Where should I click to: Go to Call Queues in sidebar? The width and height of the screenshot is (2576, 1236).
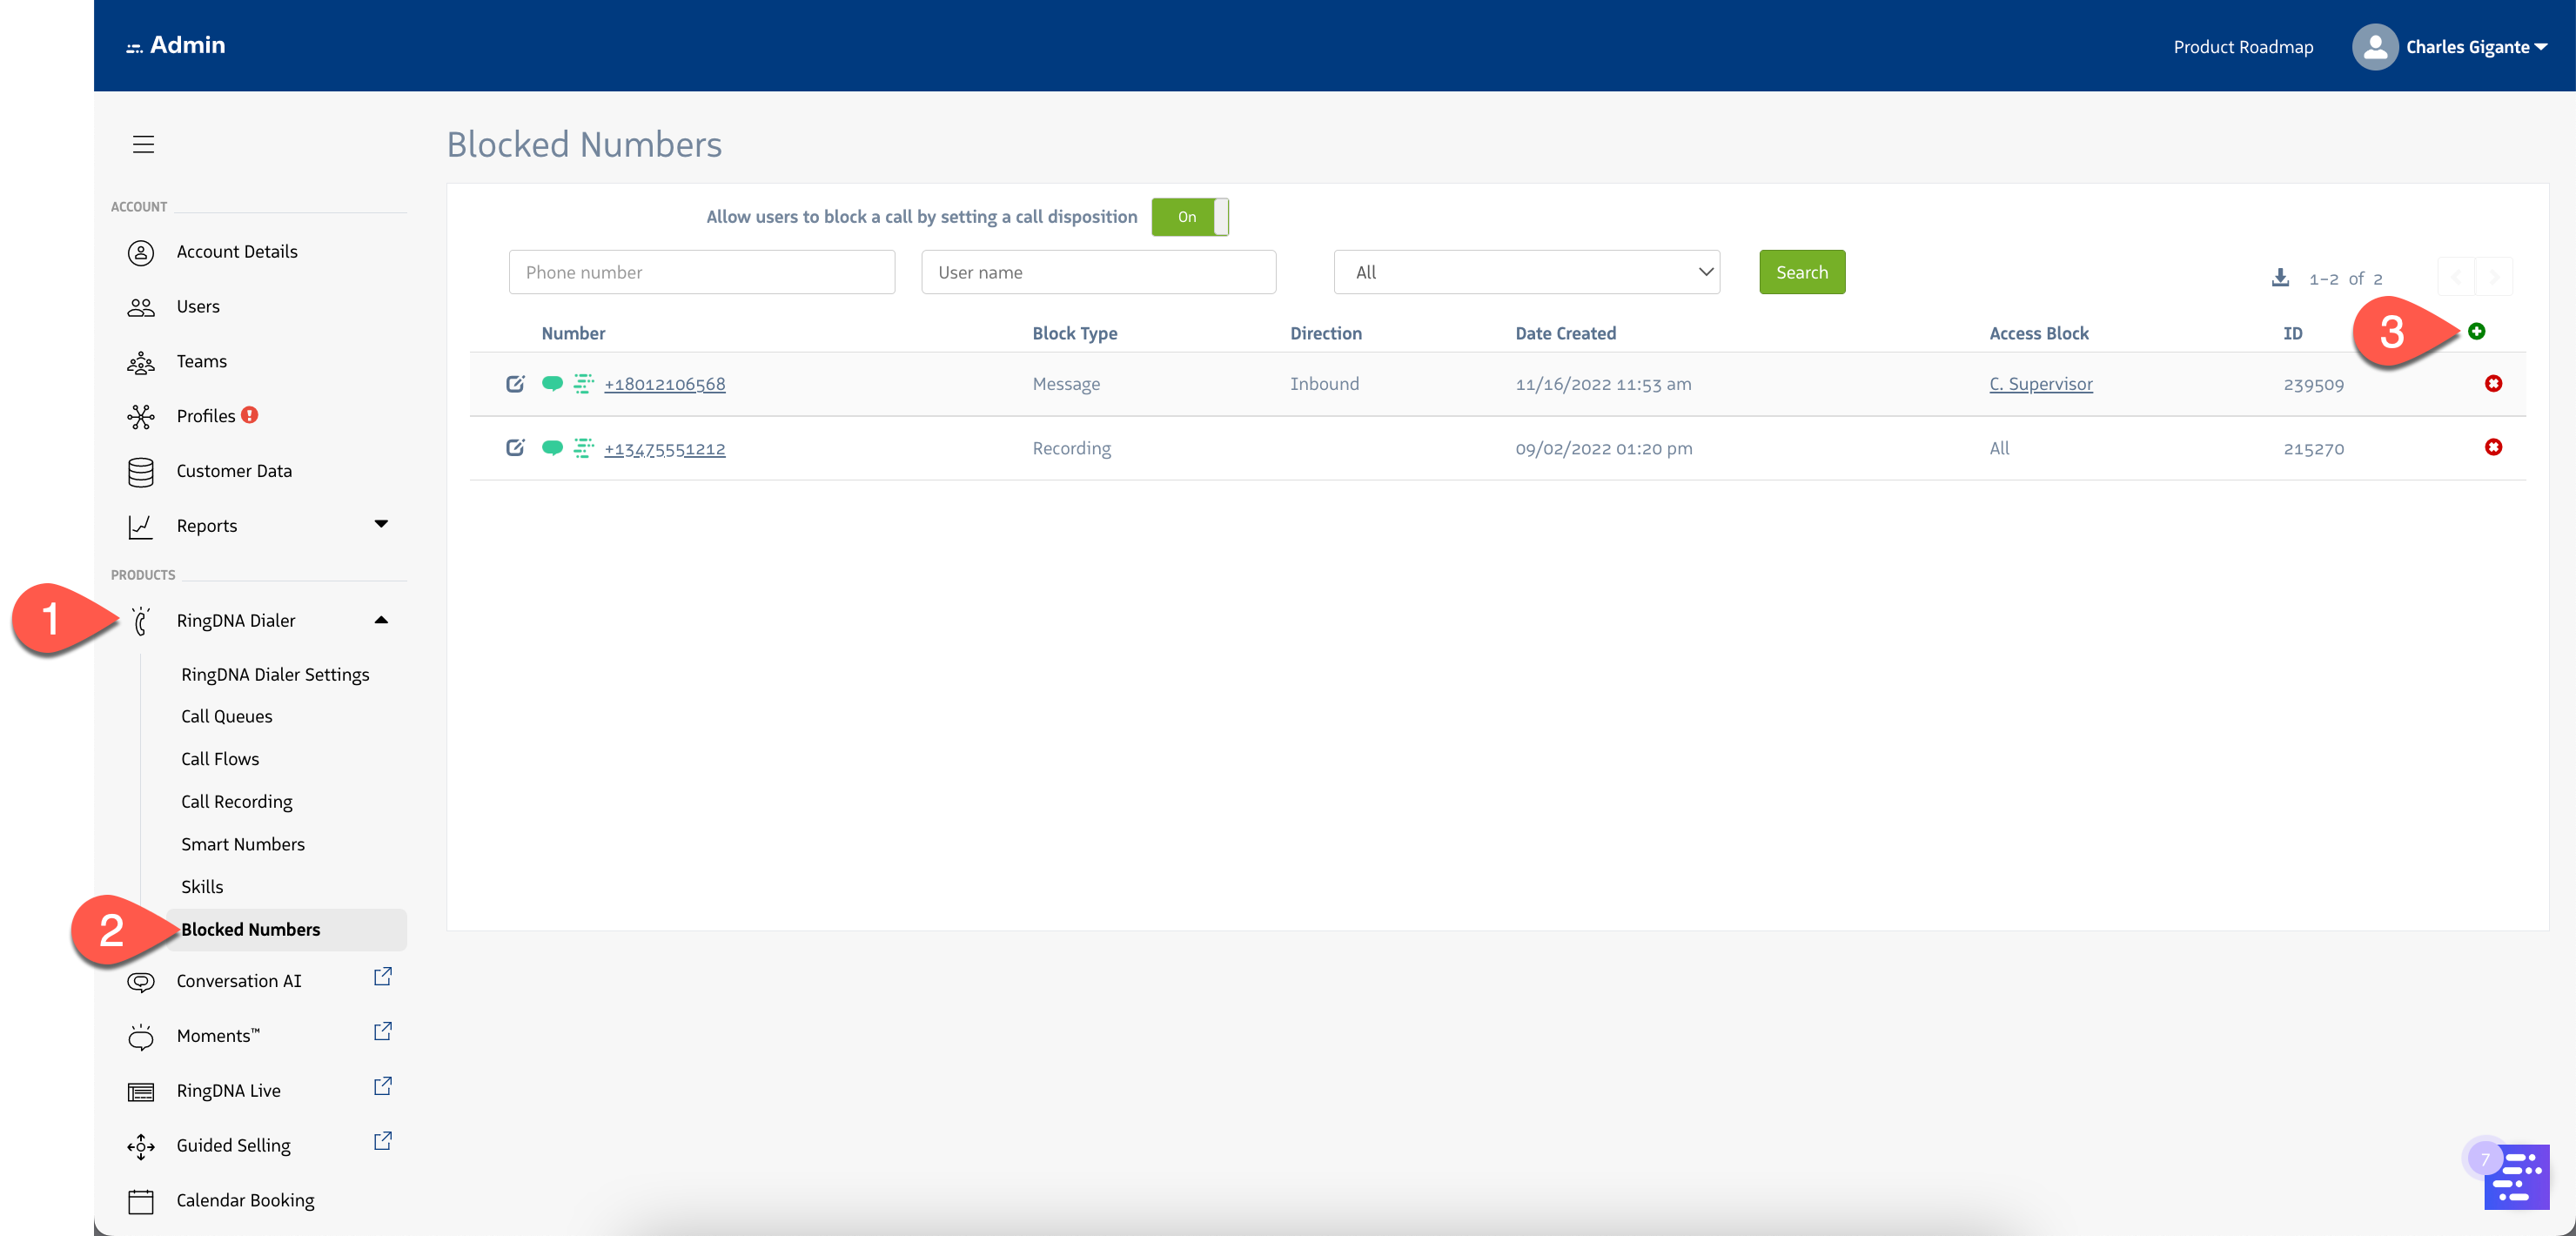click(226, 716)
